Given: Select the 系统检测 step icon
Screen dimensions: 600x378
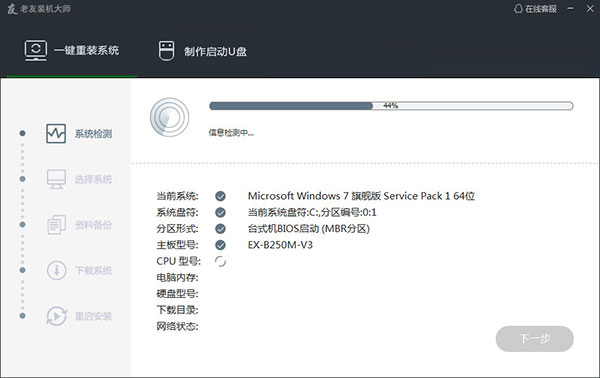Looking at the screenshot, I should click(x=56, y=134).
